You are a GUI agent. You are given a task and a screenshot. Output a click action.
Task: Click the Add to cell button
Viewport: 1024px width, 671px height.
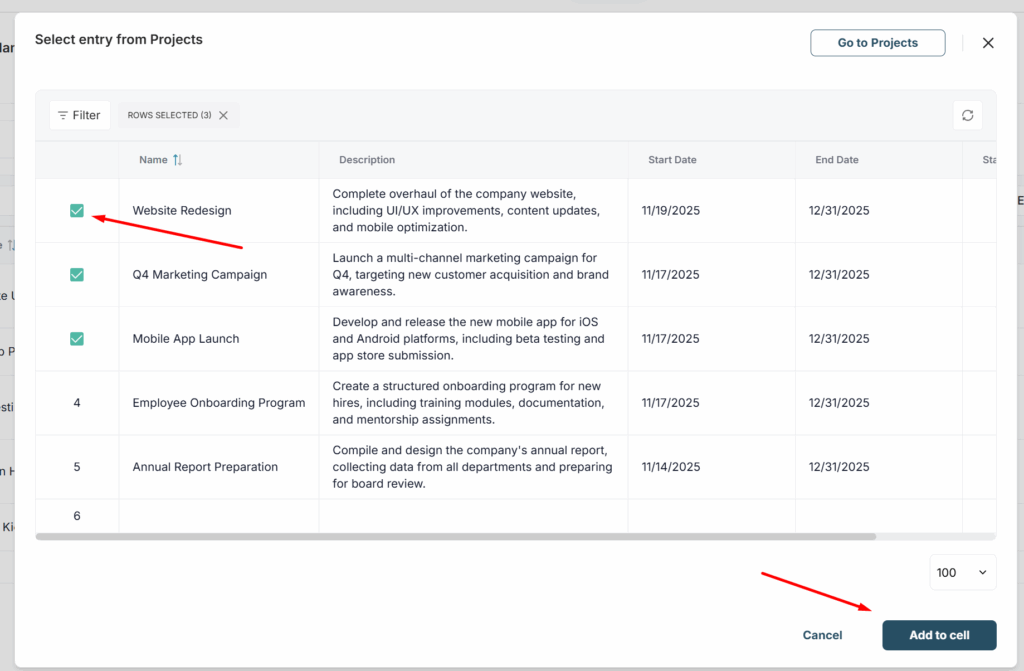[x=939, y=635]
